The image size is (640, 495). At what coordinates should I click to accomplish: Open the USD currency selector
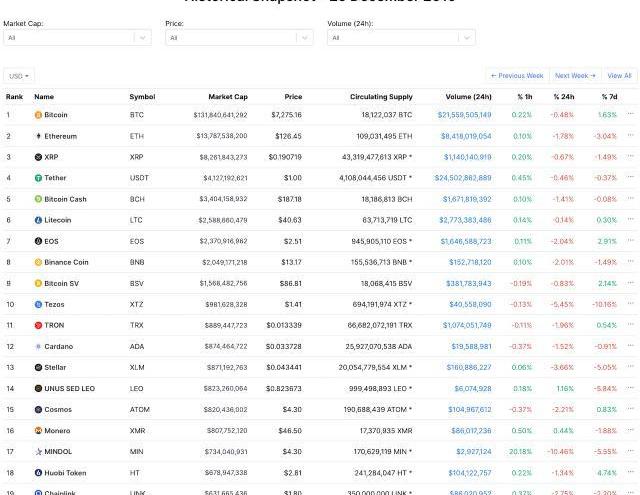coord(19,76)
